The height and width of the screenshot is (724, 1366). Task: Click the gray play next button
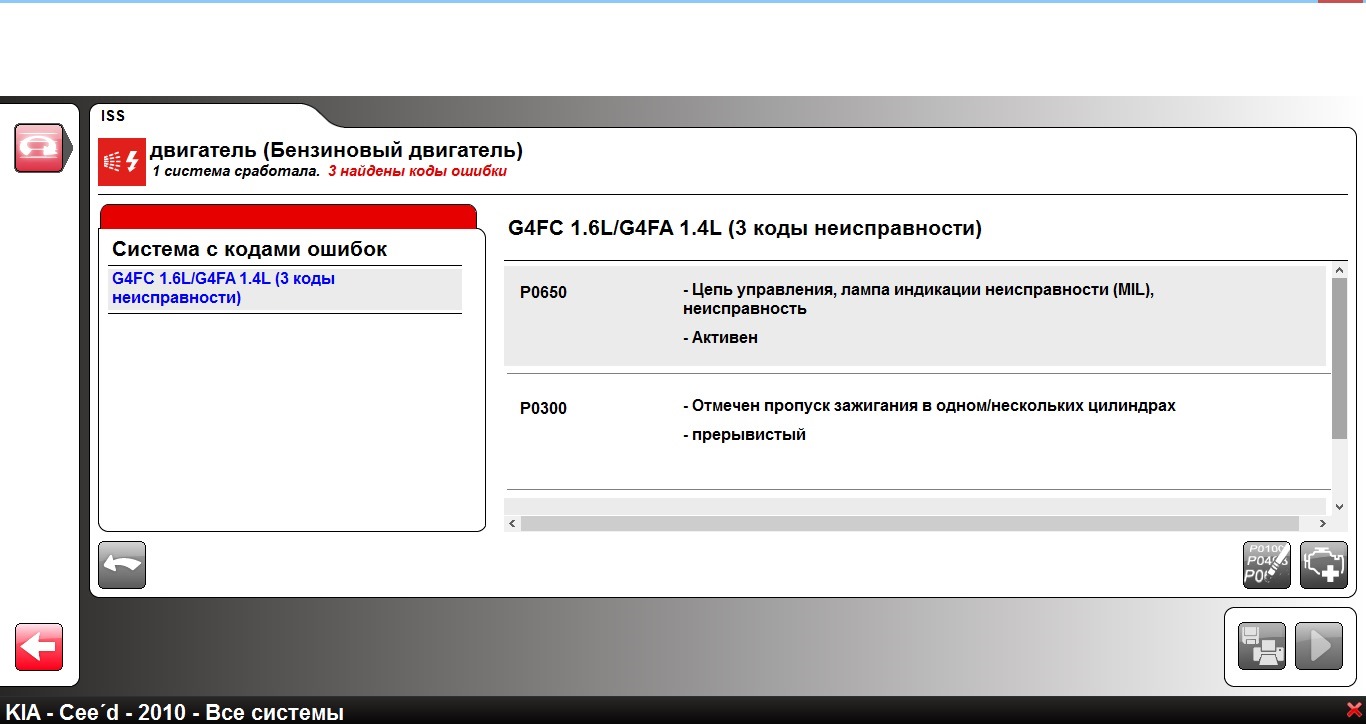click(x=1319, y=646)
